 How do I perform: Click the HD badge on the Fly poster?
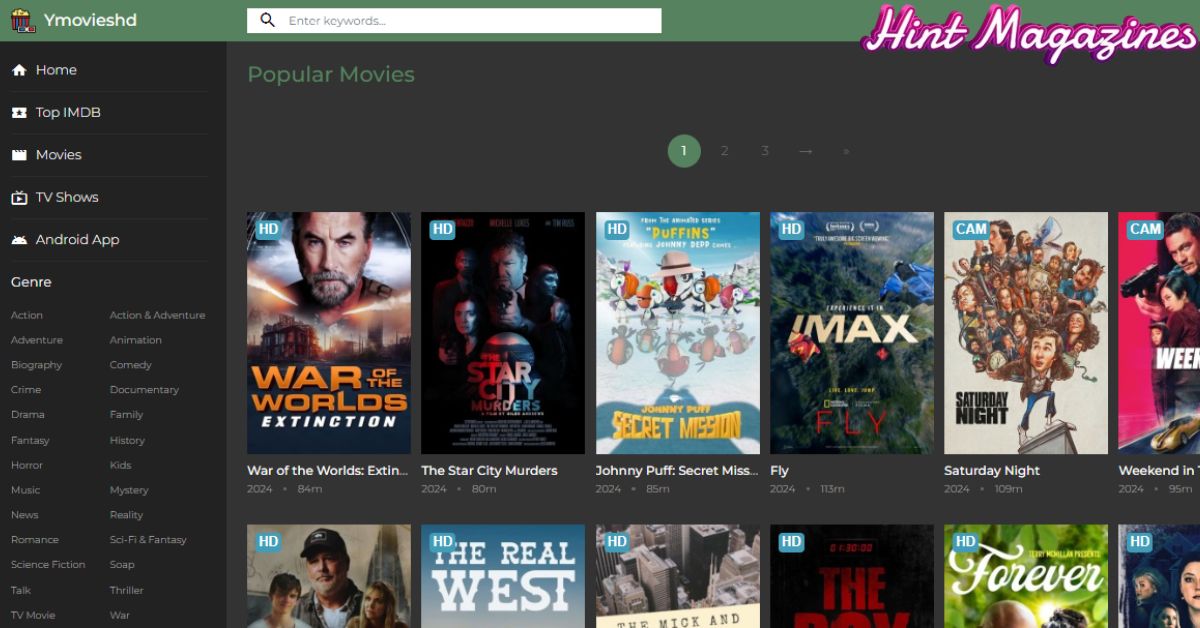click(x=791, y=229)
